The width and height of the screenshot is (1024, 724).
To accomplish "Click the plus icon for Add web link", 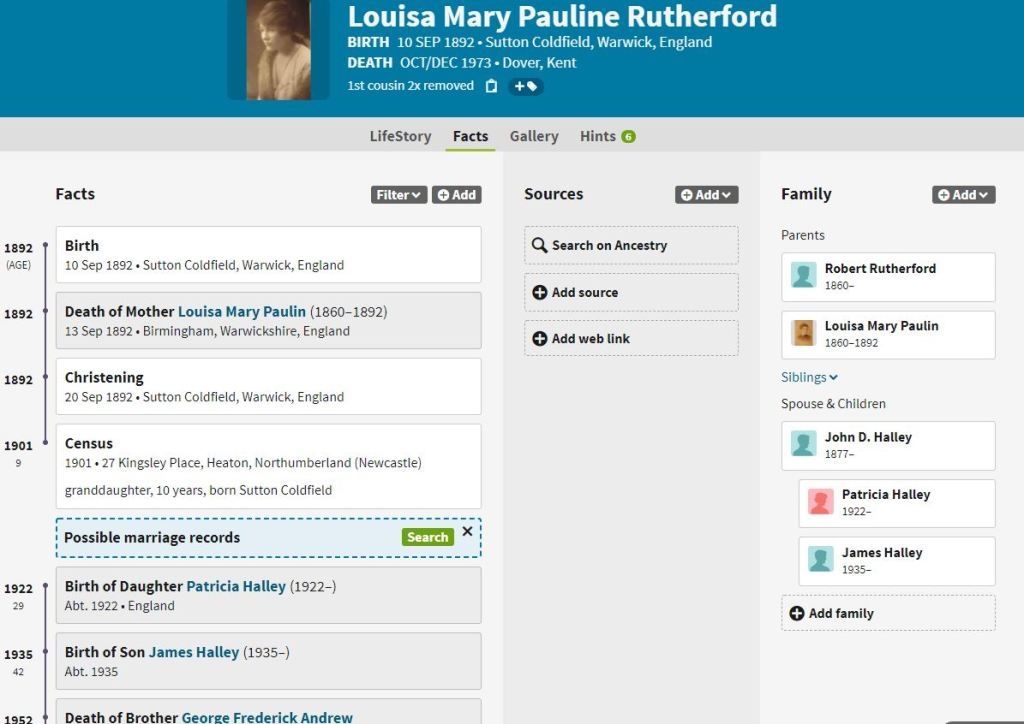I will click(540, 338).
